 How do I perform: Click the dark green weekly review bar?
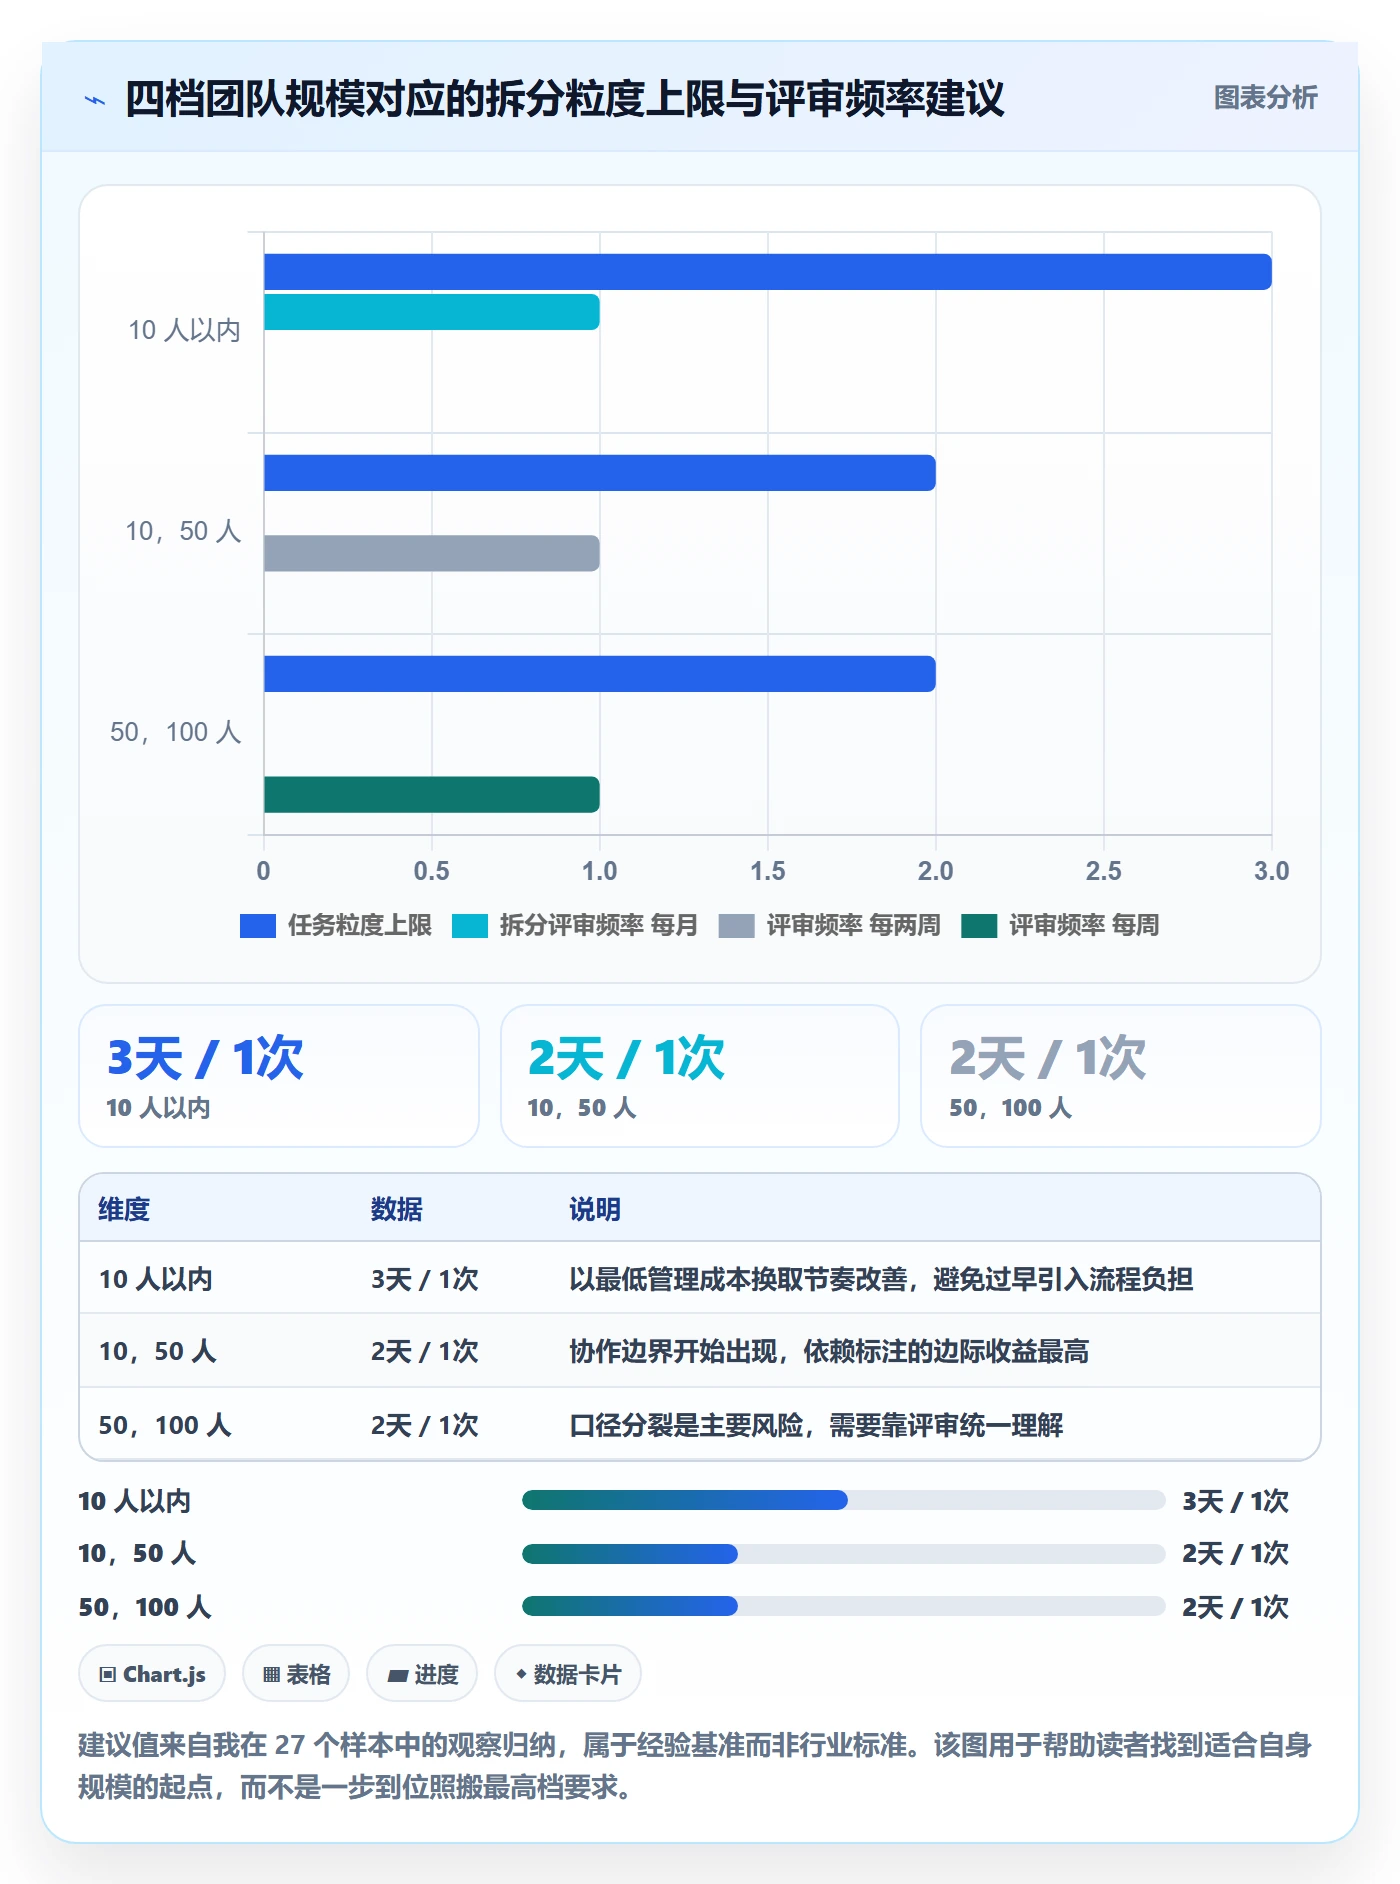pyautogui.click(x=432, y=795)
